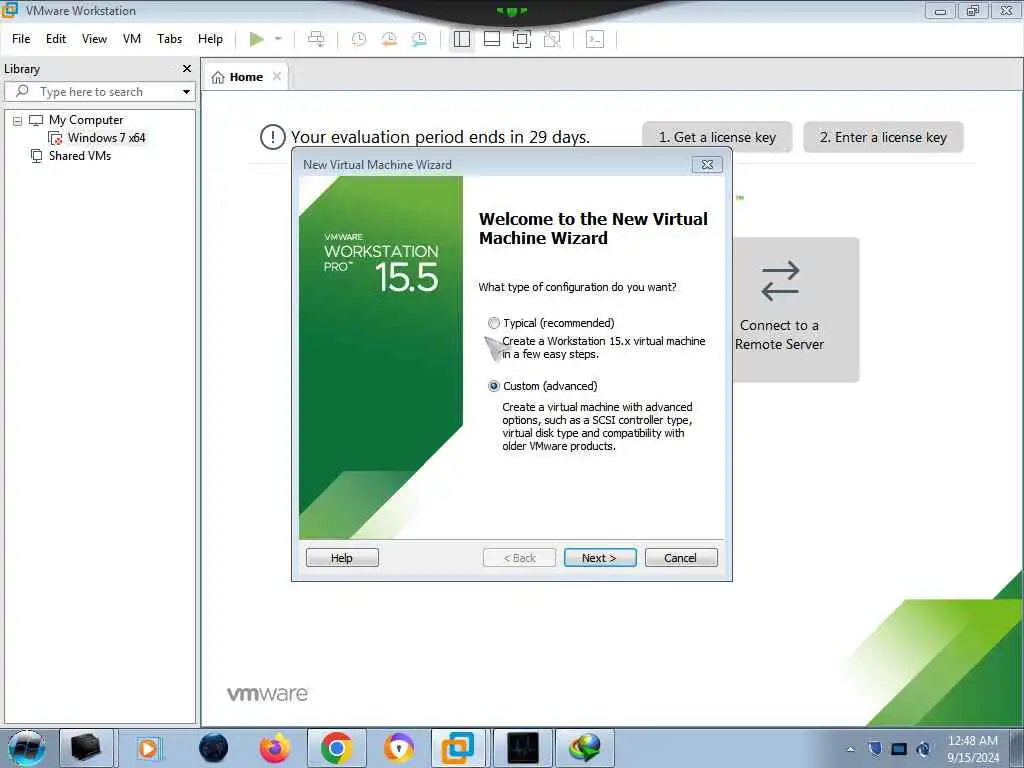Click the green Power On play icon
The image size is (1024, 768).
click(256, 39)
